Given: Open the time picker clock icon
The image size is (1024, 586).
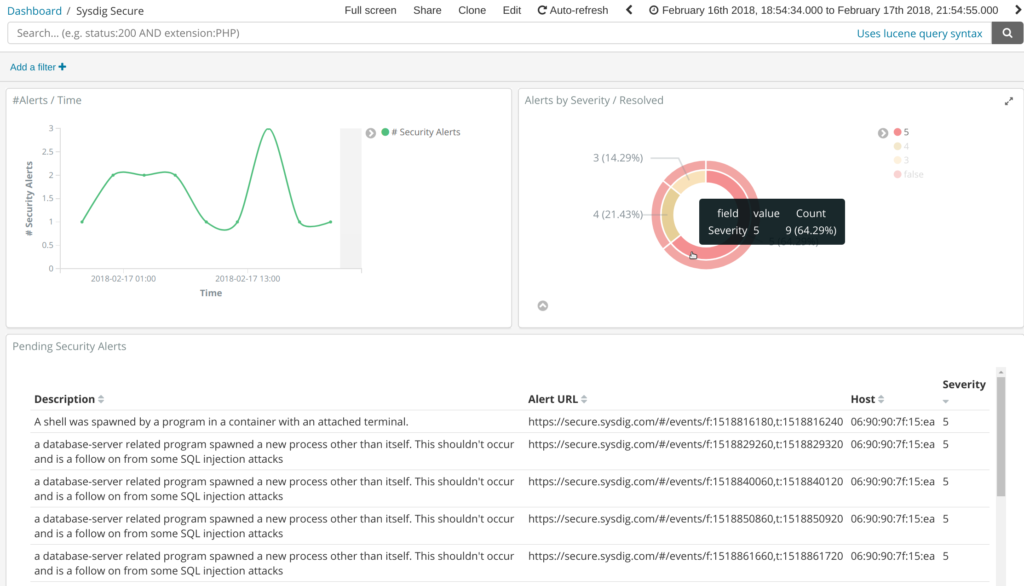Looking at the screenshot, I should point(653,10).
